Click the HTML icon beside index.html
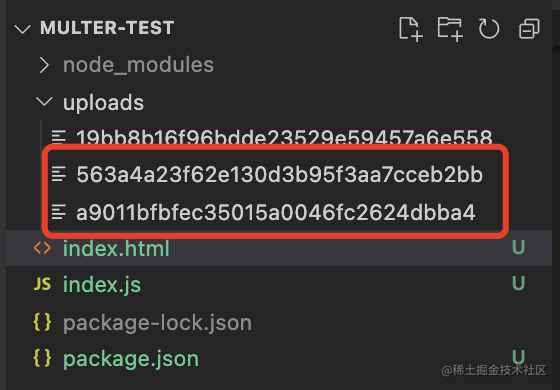The image size is (560, 390). tap(42, 248)
